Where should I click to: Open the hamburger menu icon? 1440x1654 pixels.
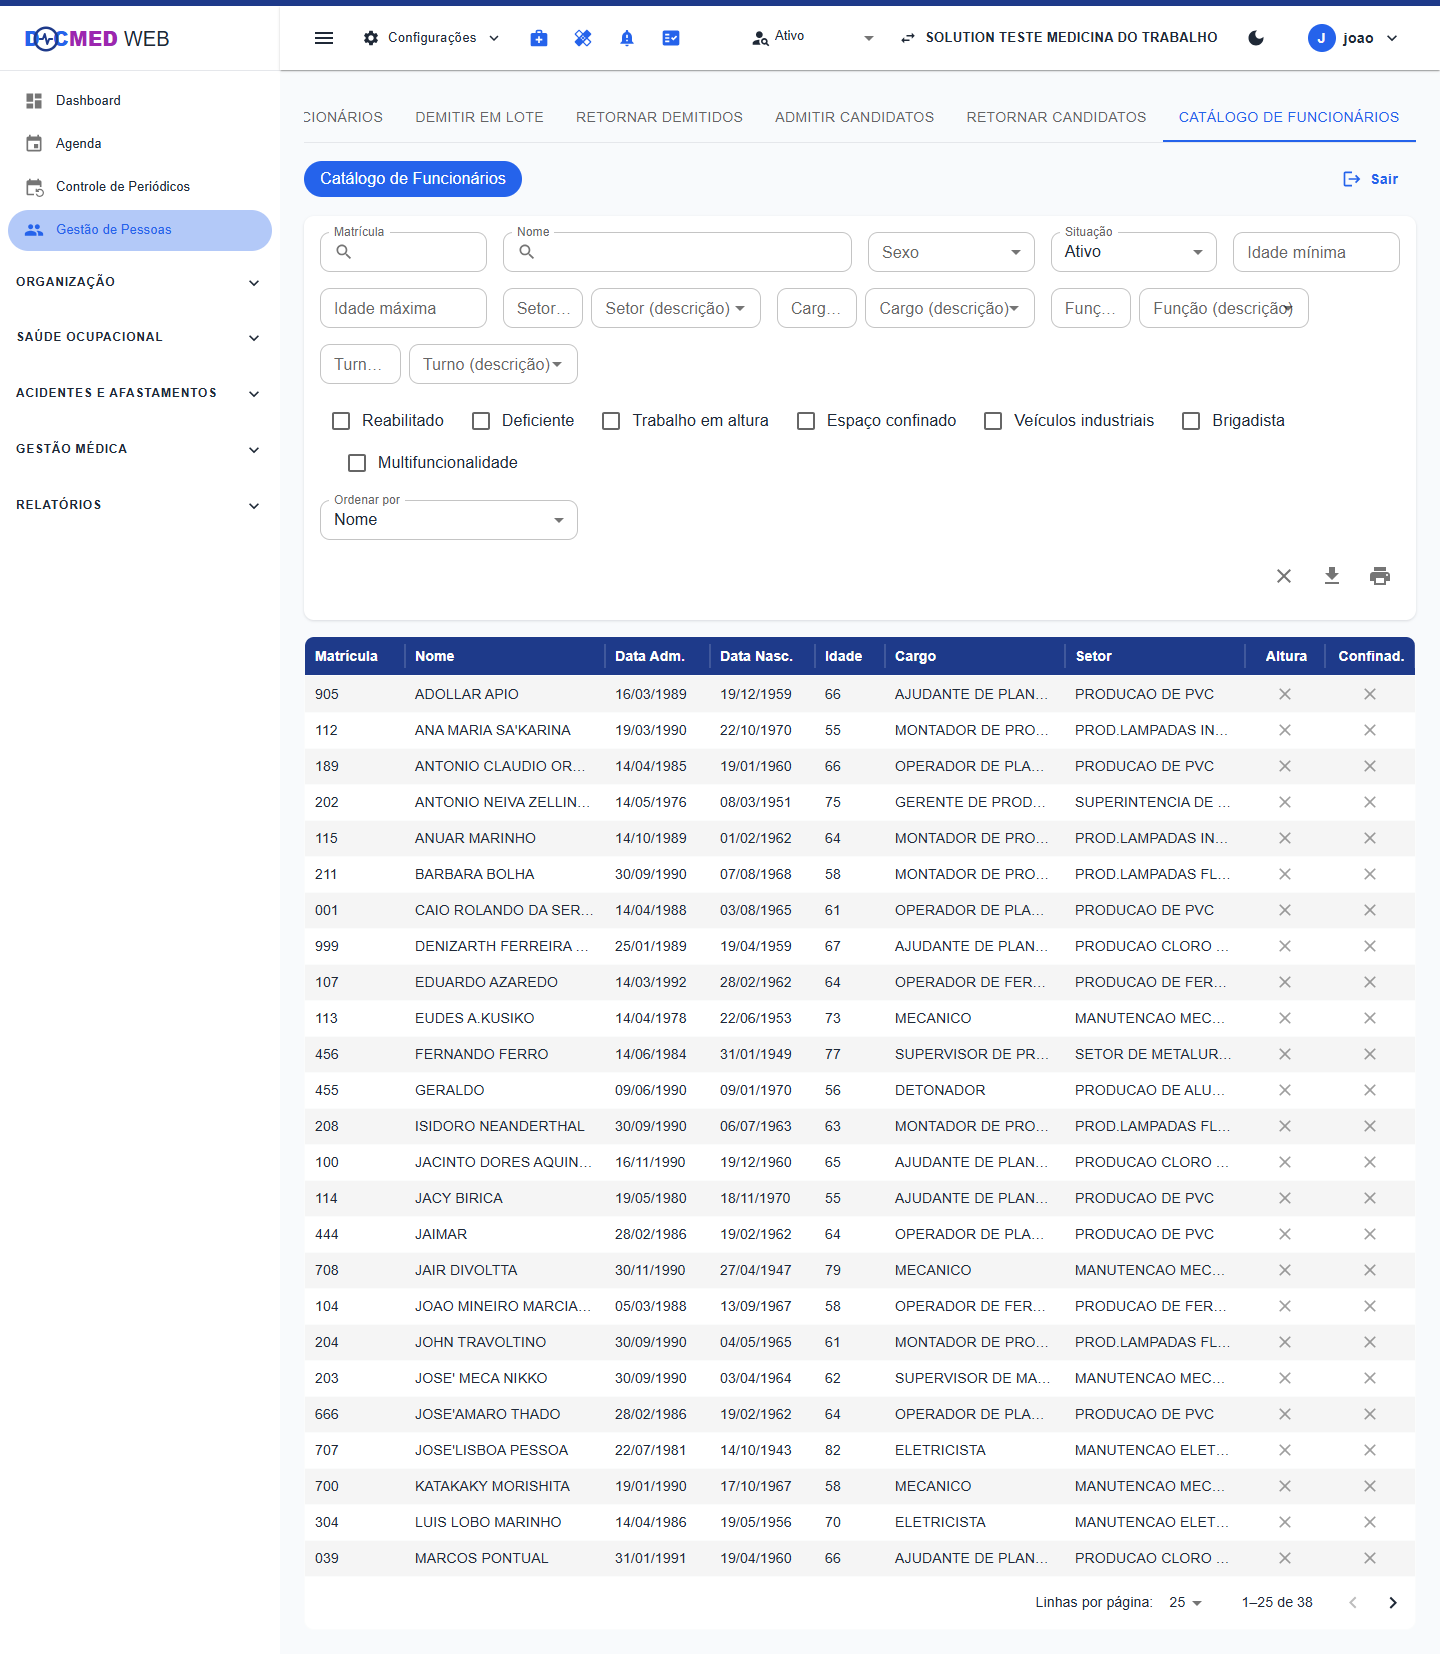(x=324, y=38)
